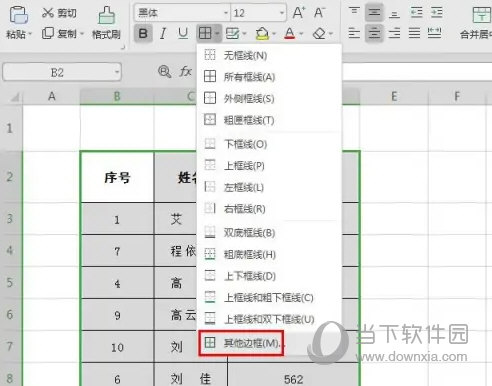
Task: Click the Paste clipboard icon
Action: pyautogui.click(x=18, y=15)
